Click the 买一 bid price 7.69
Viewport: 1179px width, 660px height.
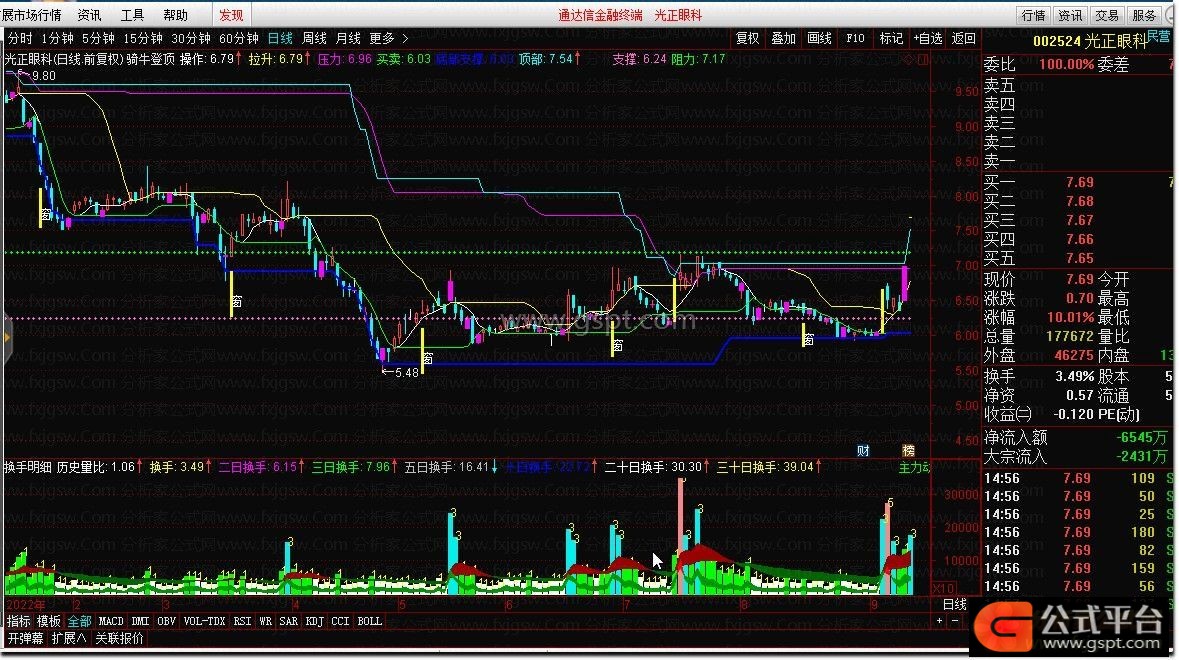pyautogui.click(x=1080, y=182)
